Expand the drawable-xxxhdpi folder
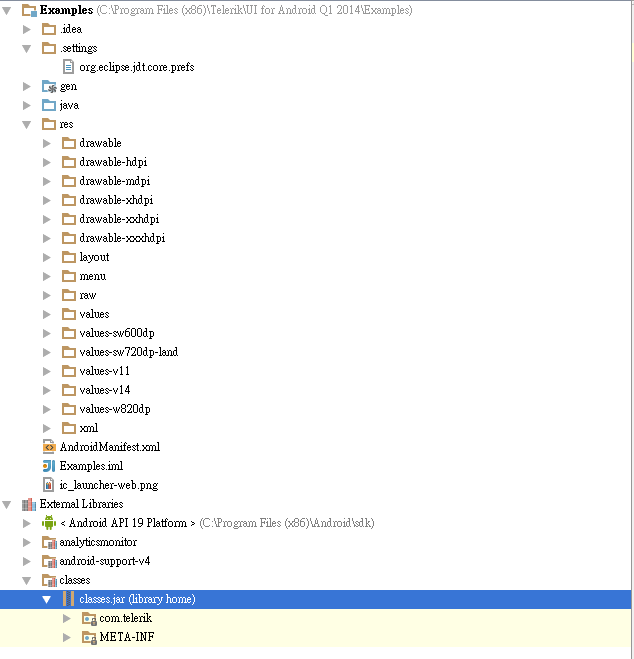The height and width of the screenshot is (659, 634). [47, 238]
